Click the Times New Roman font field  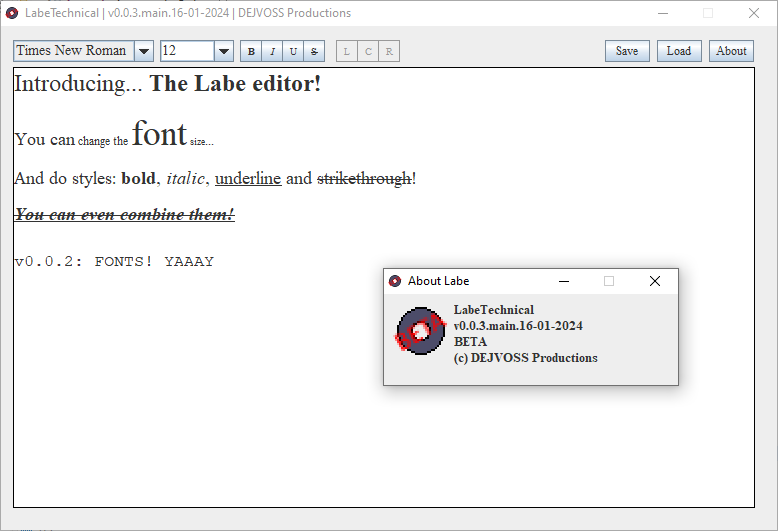pos(72,51)
